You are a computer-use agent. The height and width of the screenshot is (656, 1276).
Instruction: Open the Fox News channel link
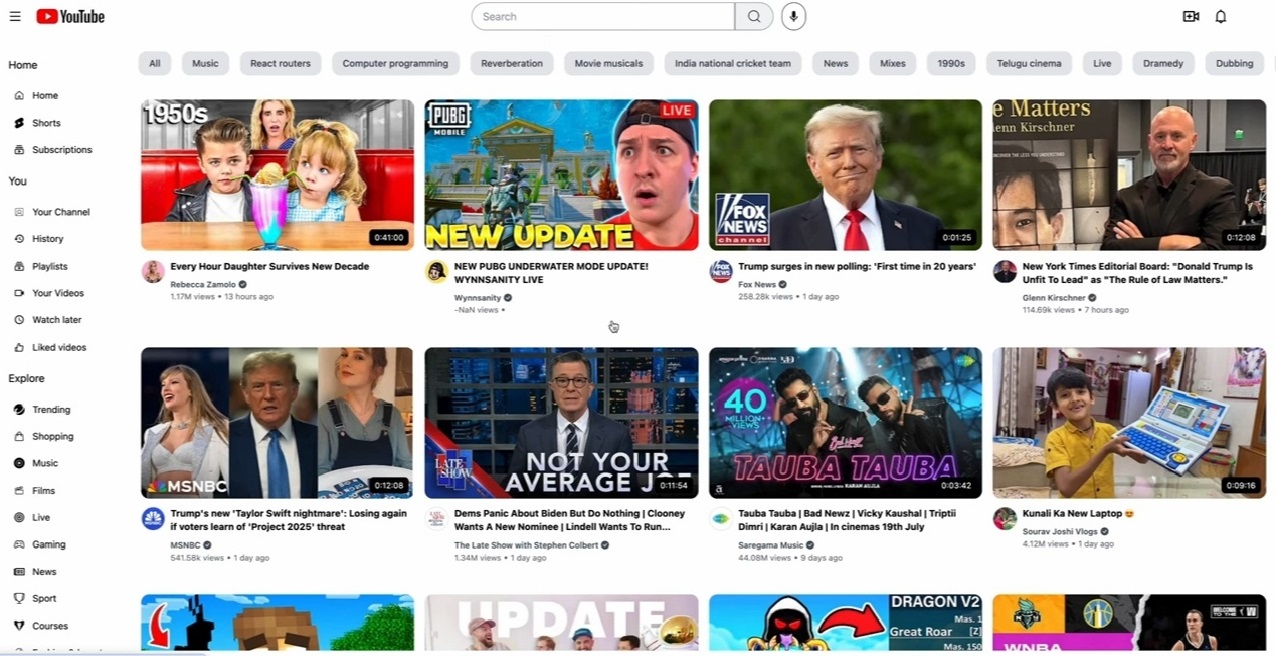click(x=756, y=284)
